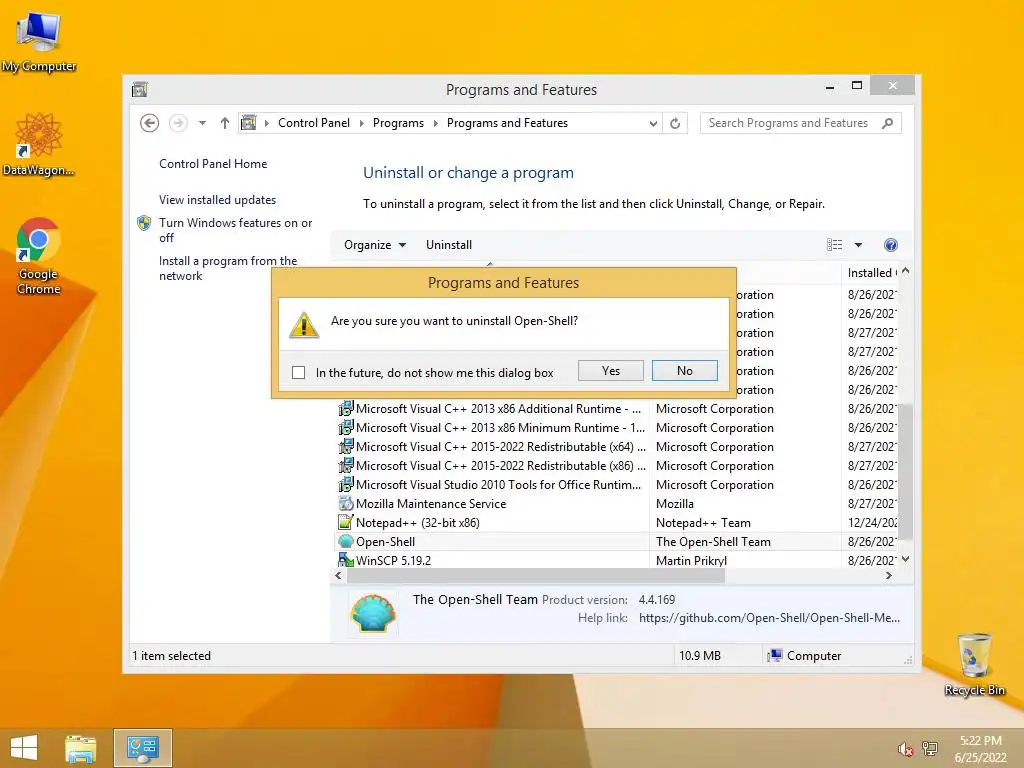Viewport: 1024px width, 768px height.
Task: Click the vertical scrollbar down arrow
Action: 905,560
